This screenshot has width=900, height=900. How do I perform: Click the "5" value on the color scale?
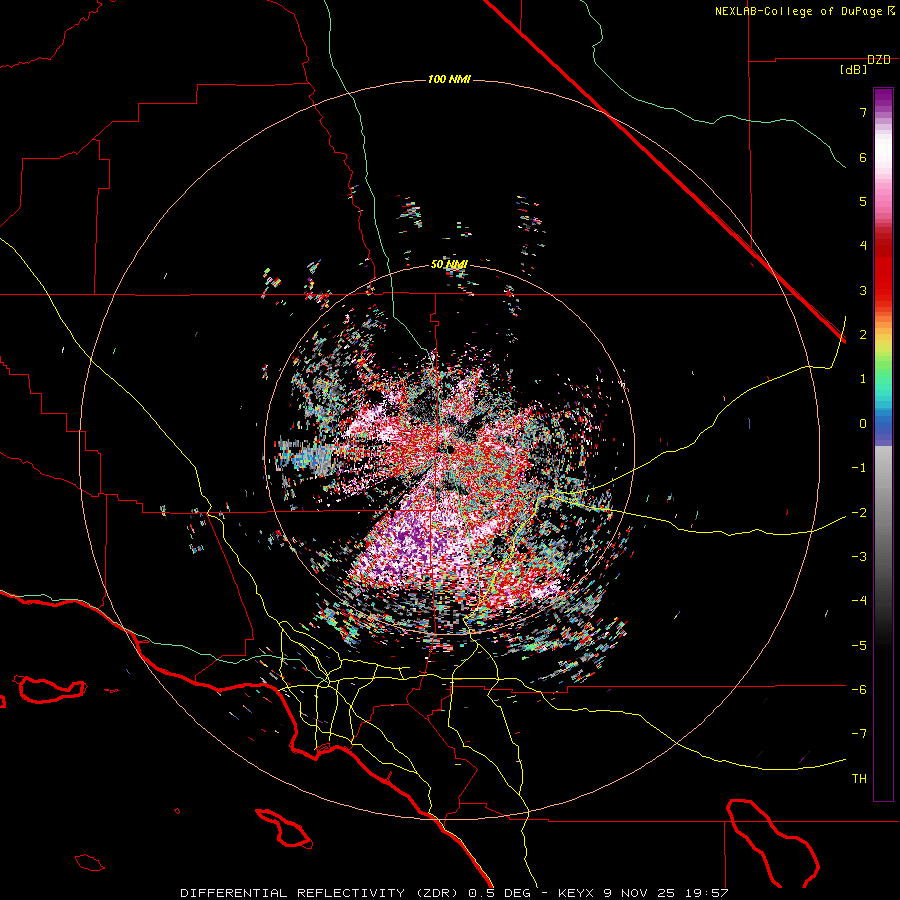863,201
